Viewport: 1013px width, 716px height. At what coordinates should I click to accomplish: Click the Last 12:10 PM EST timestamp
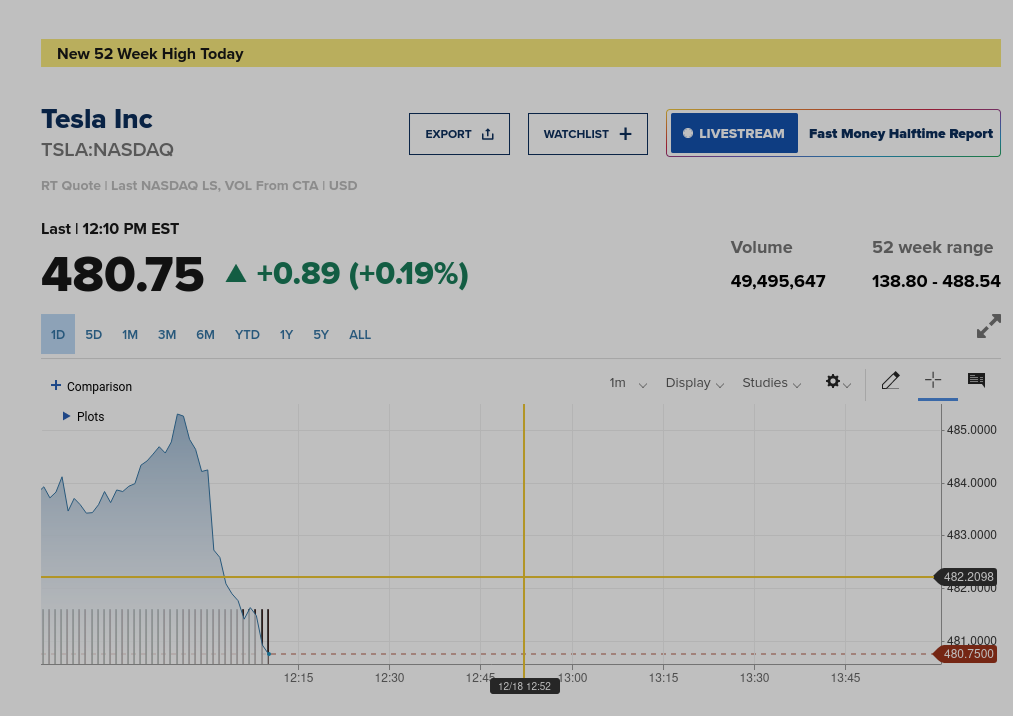[x=110, y=229]
